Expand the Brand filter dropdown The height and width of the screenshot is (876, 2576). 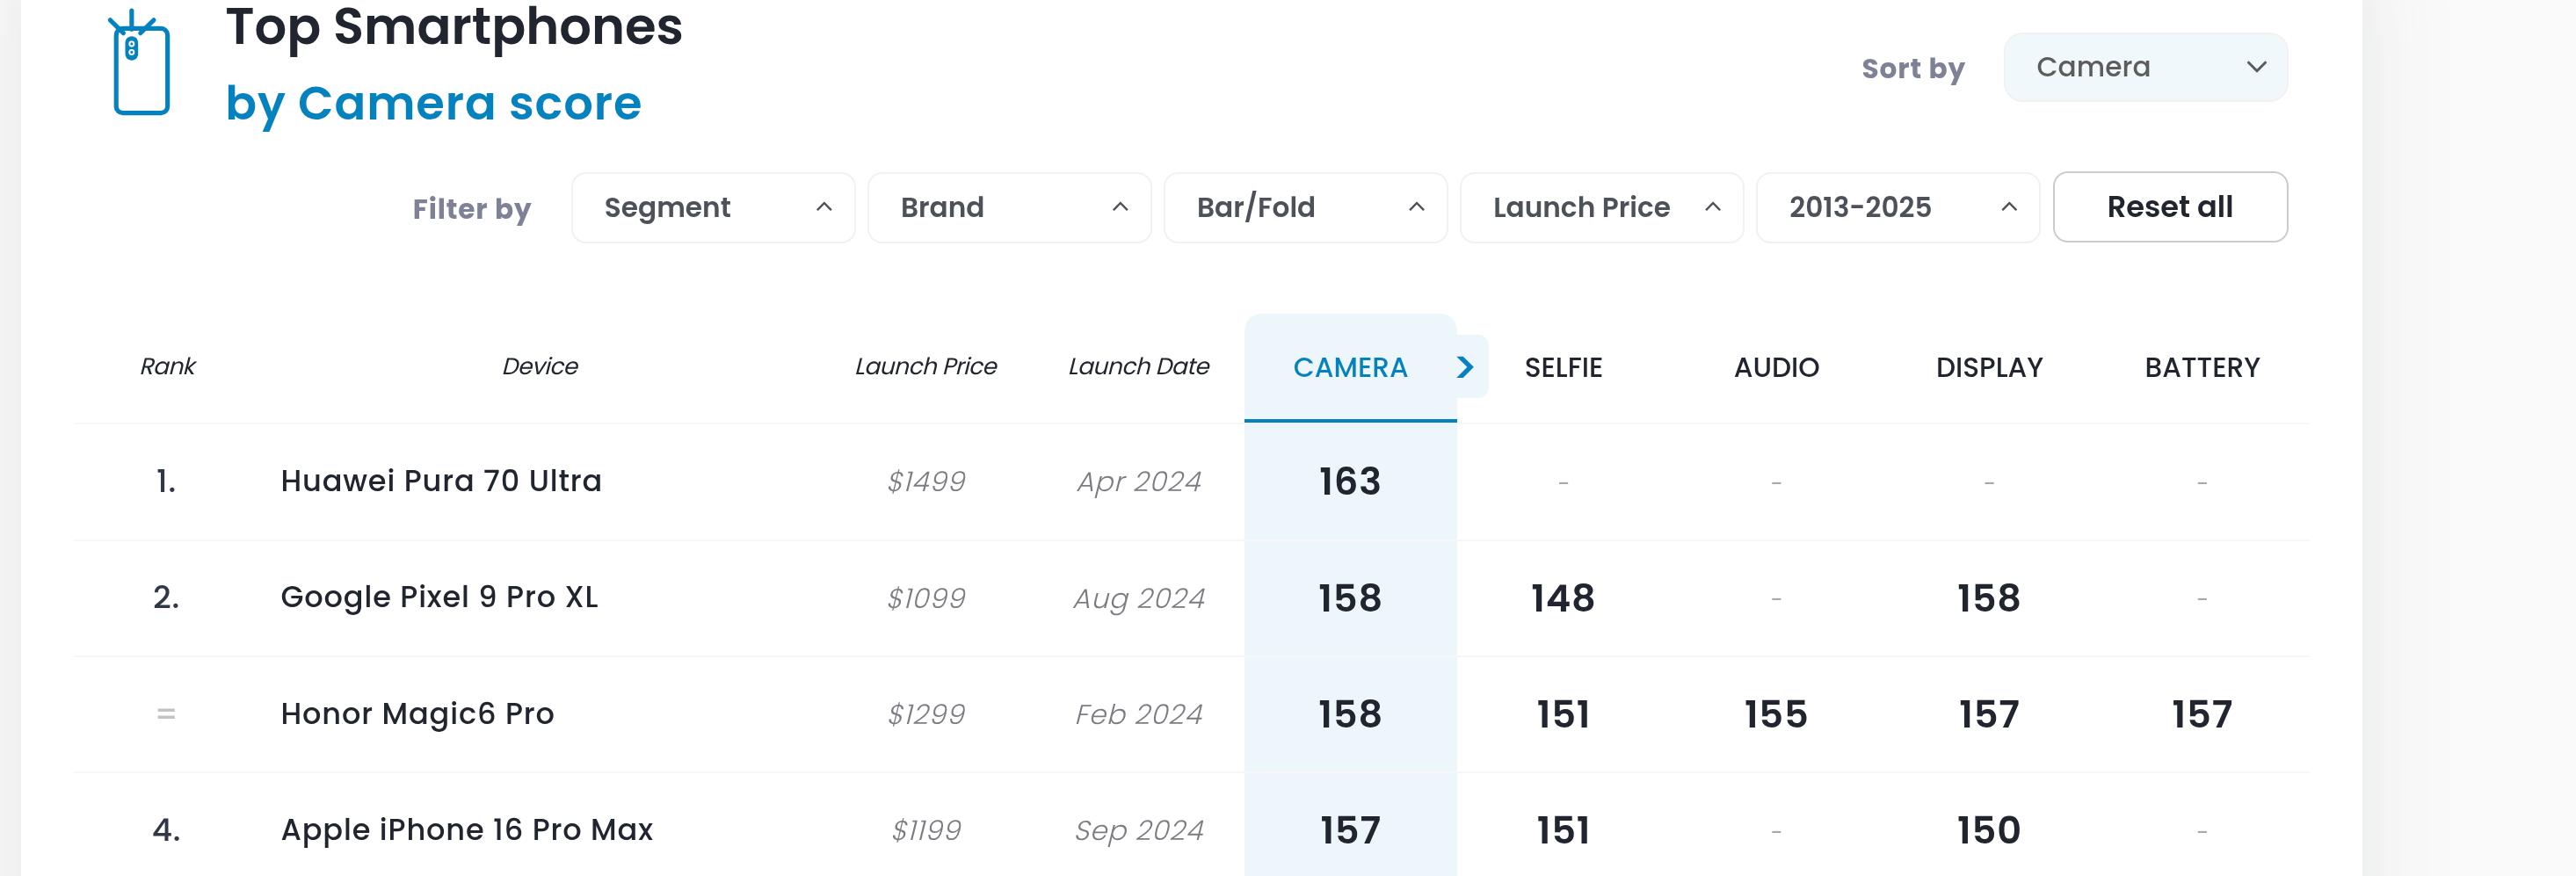tap(1008, 208)
